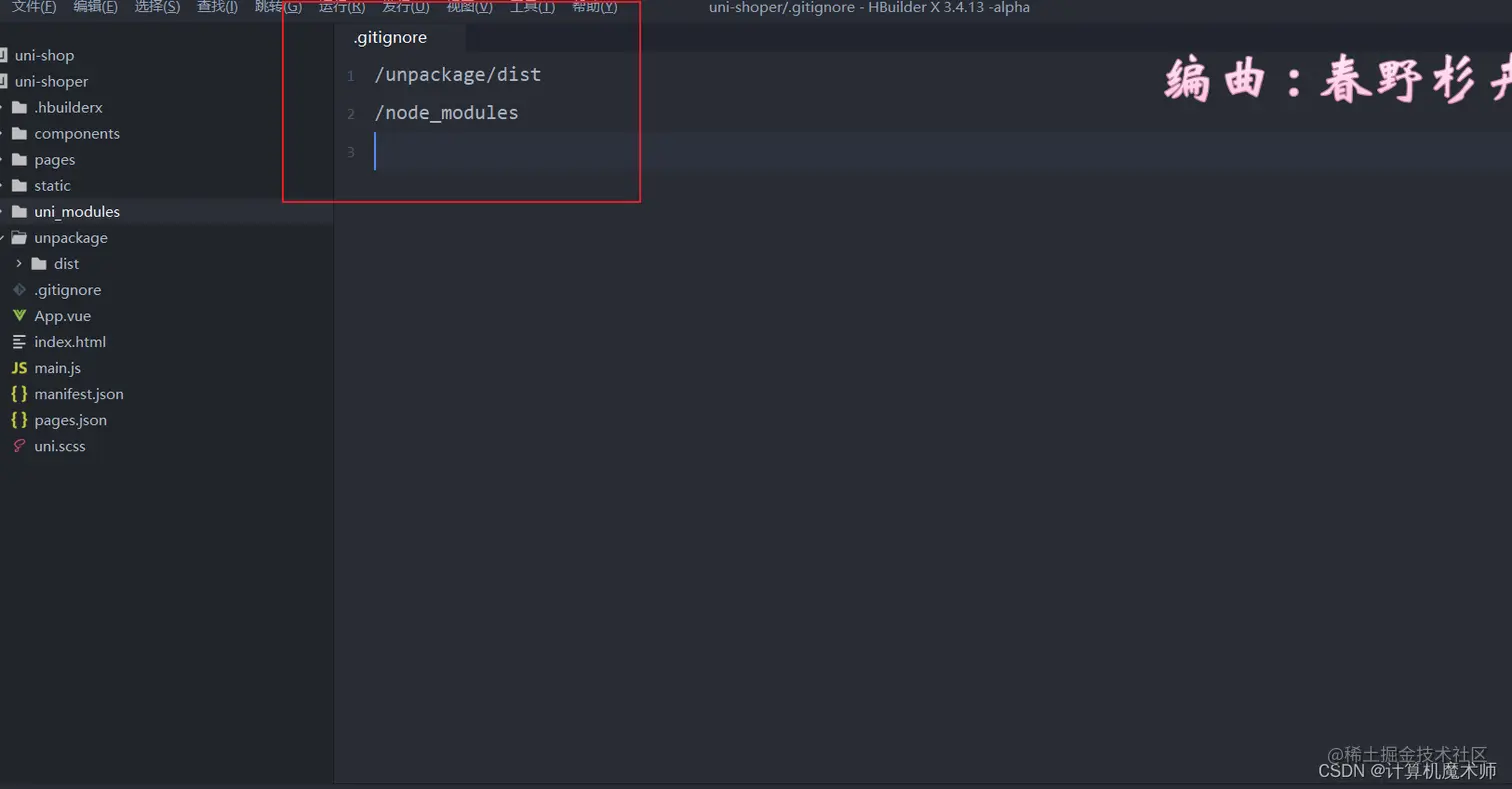Open the 帮助(Y) menu
The width and height of the screenshot is (1512, 789).
(x=595, y=7)
